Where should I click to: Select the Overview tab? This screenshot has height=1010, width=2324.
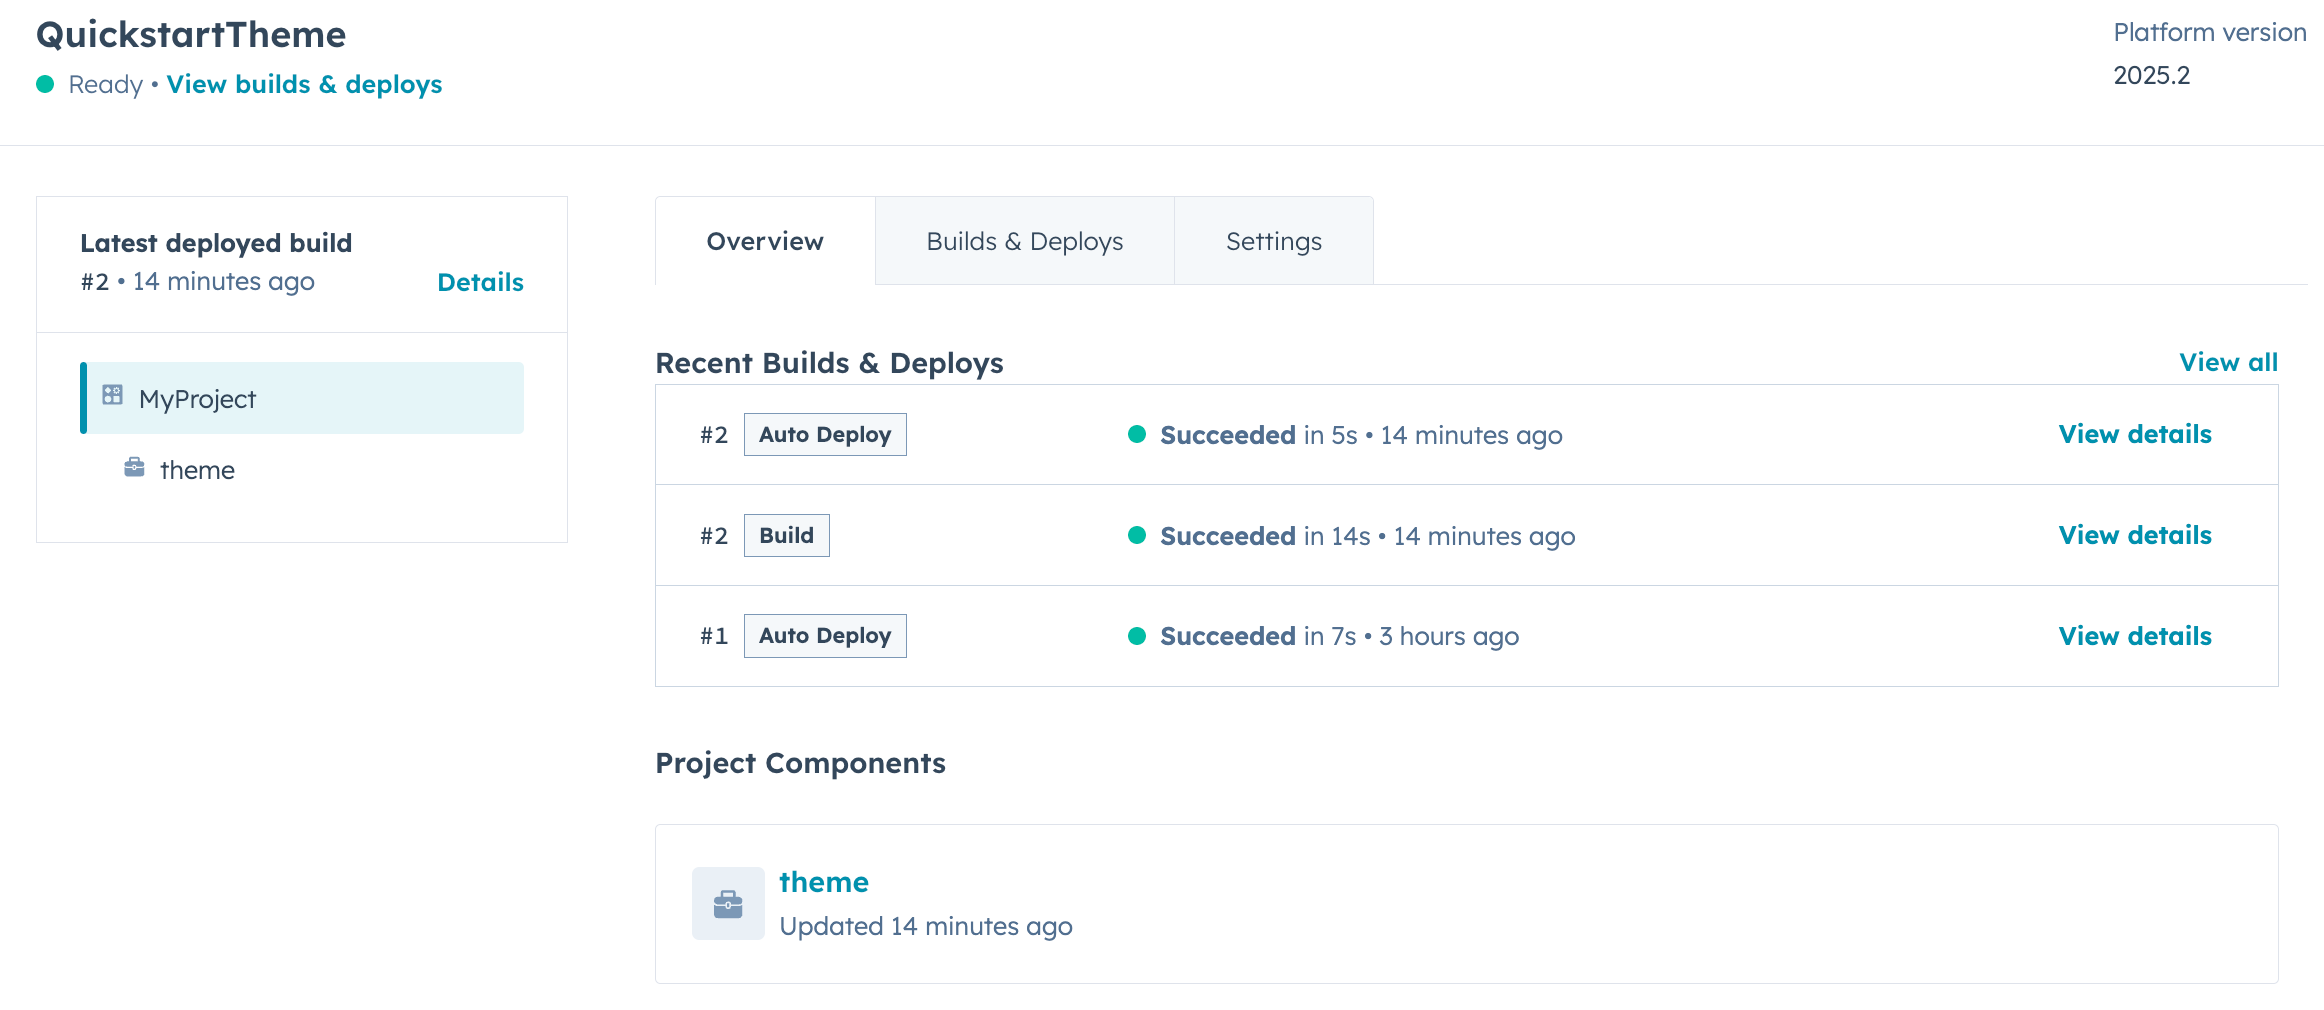click(765, 242)
